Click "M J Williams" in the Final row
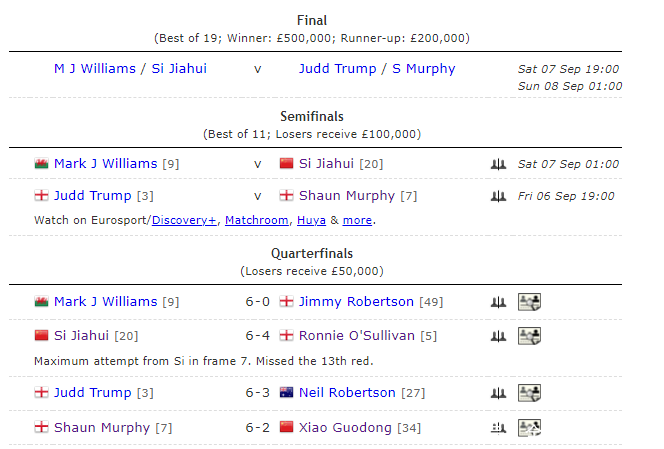664x449 pixels. click(x=93, y=69)
